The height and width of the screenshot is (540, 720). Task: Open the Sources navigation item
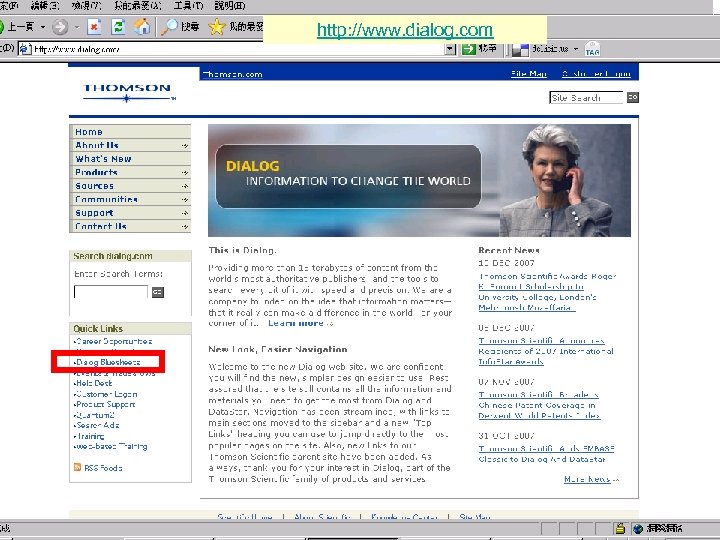click(x=130, y=186)
